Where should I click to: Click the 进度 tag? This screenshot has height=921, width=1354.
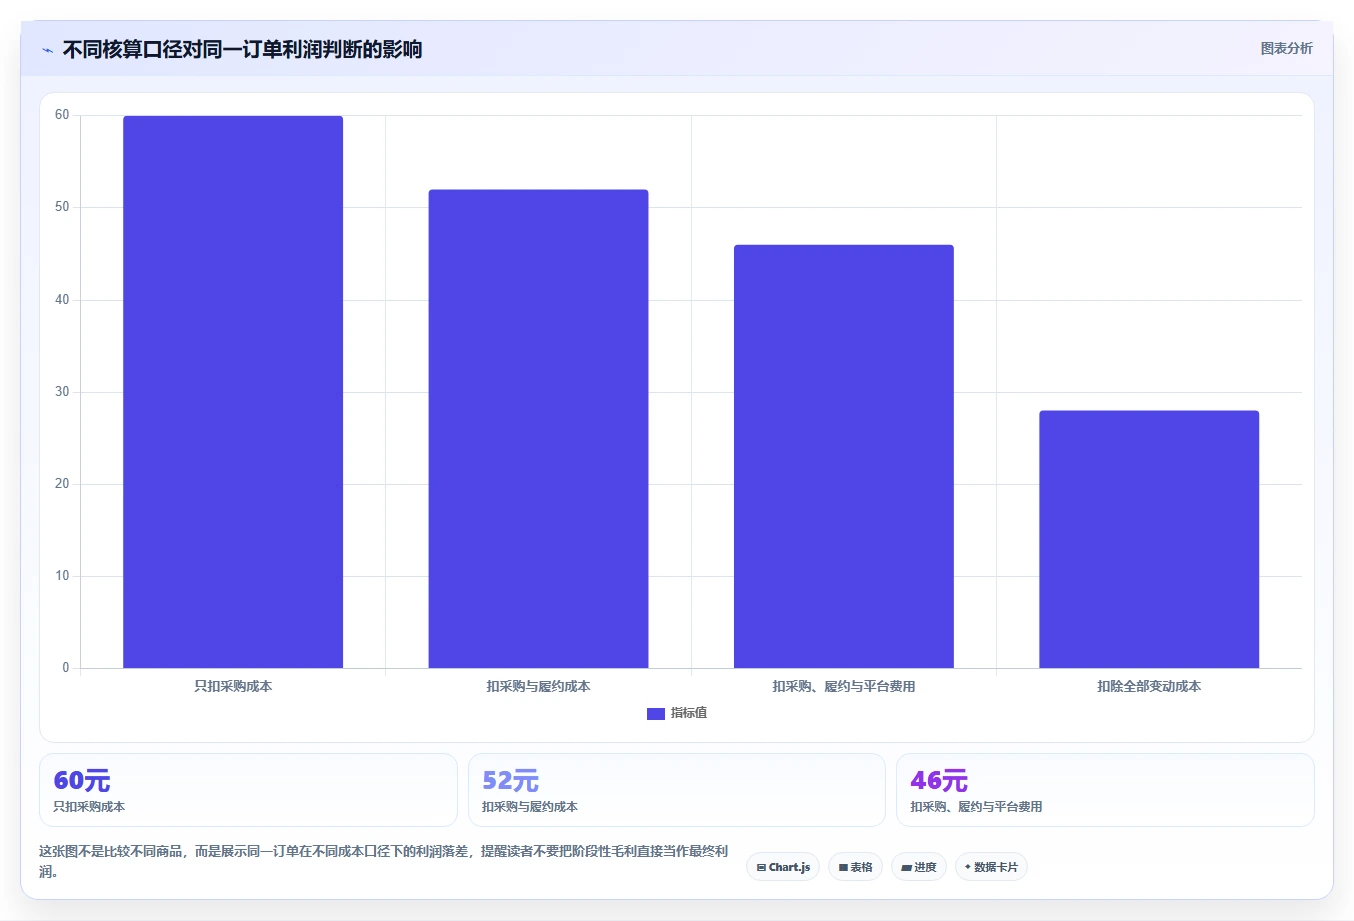919,867
